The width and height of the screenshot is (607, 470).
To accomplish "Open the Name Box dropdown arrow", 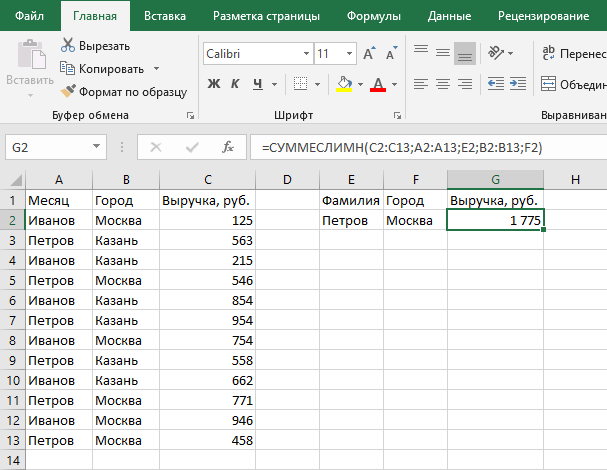I will pyautogui.click(x=96, y=147).
